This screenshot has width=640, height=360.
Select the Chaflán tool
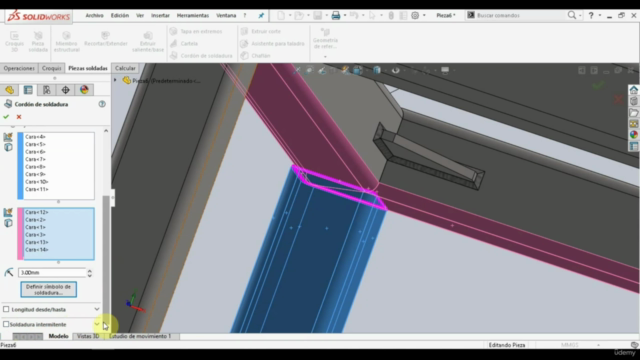pyautogui.click(x=256, y=56)
